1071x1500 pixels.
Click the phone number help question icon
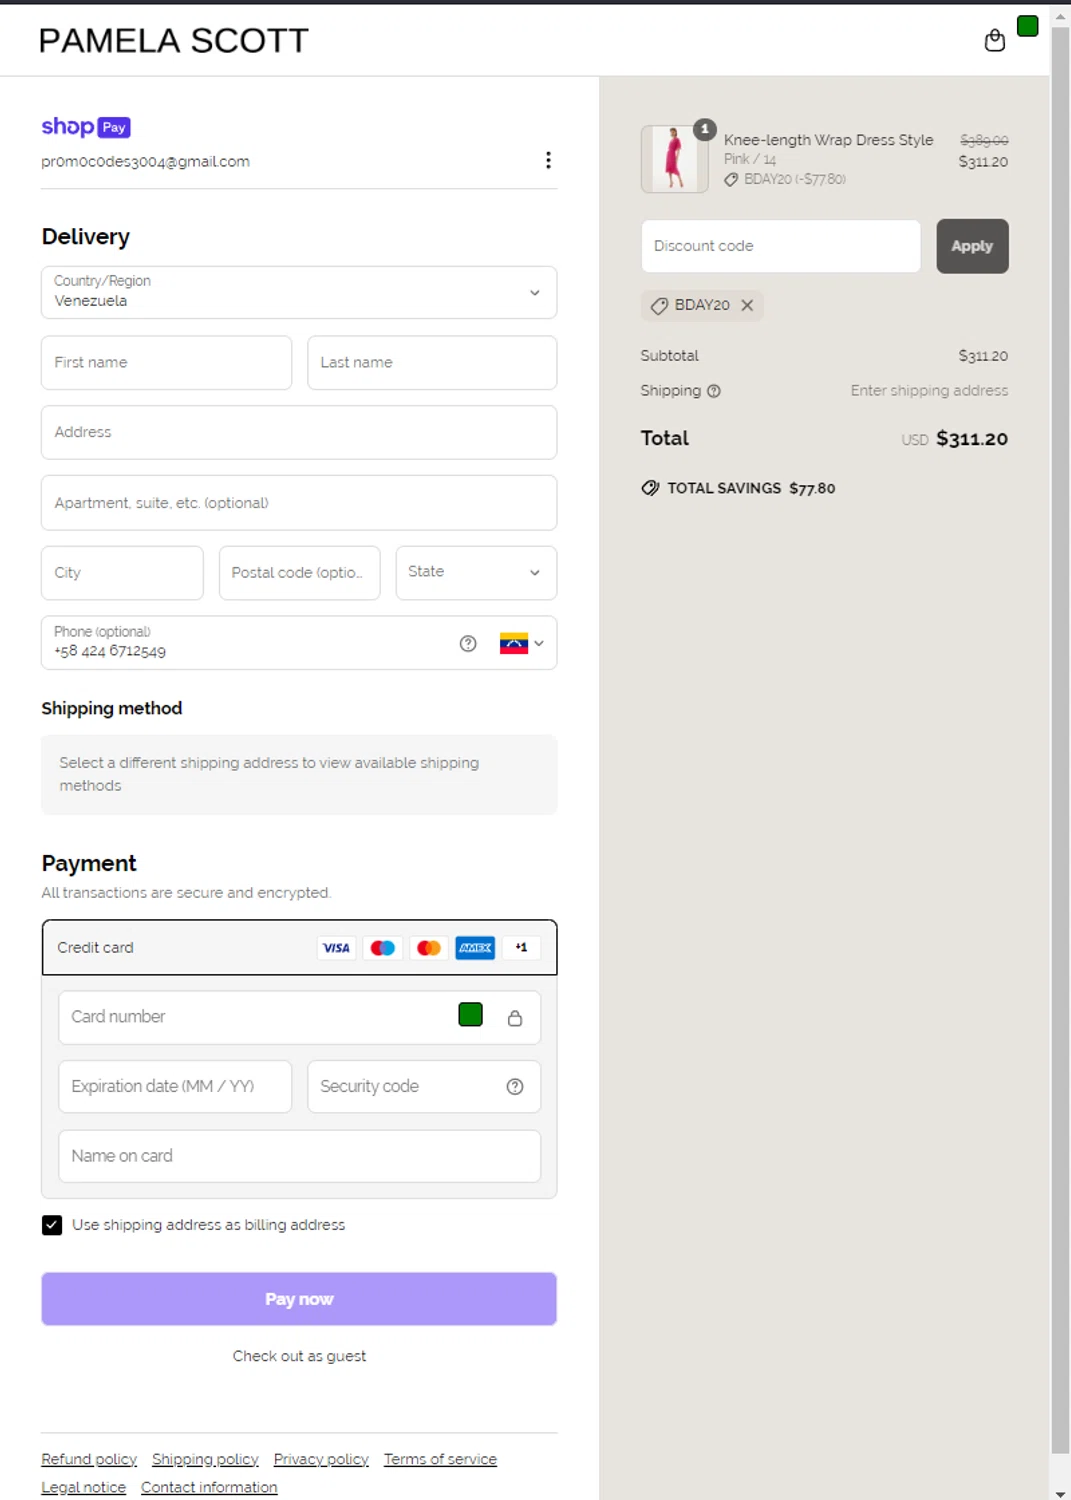[468, 643]
